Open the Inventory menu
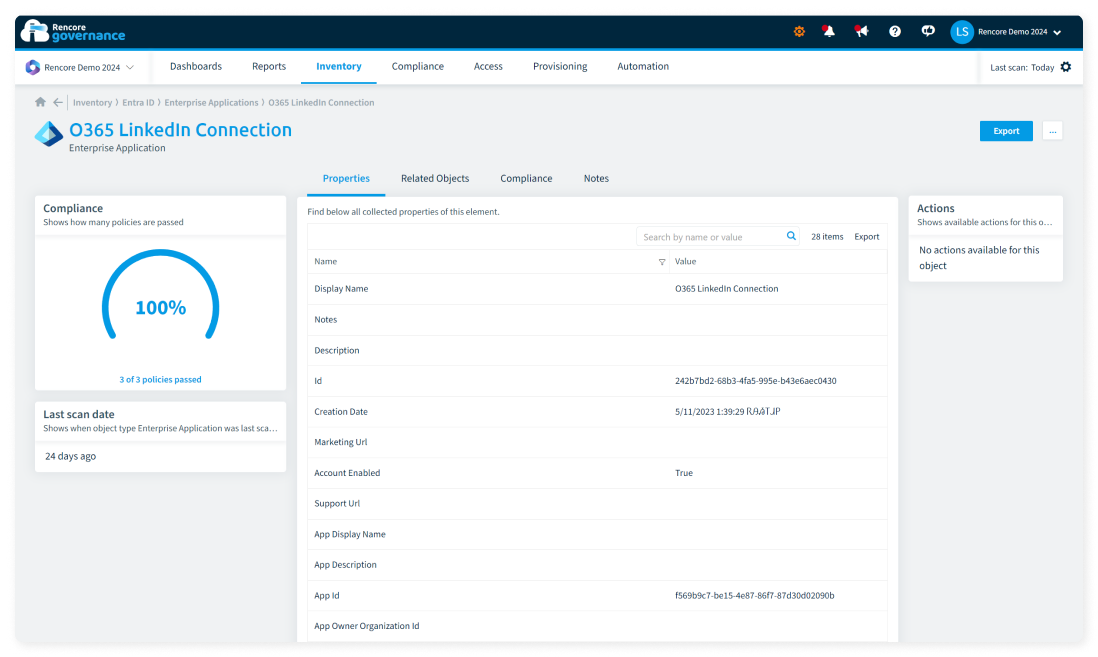Image resolution: width=1098 pixels, height=657 pixels. pos(339,67)
